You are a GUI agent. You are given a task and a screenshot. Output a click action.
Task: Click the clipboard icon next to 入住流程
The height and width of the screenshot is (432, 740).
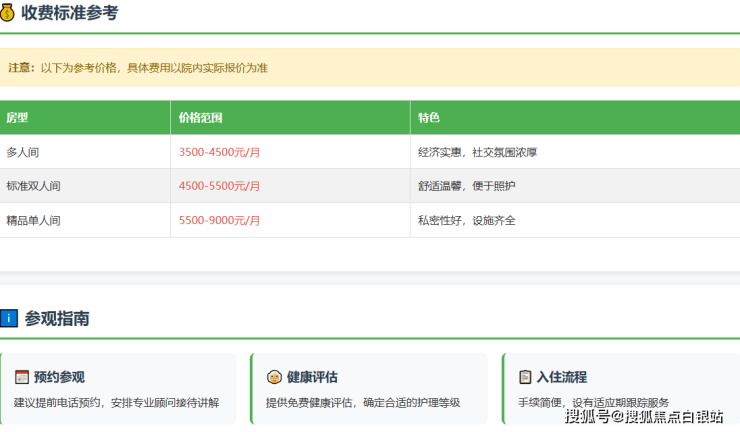[525, 377]
